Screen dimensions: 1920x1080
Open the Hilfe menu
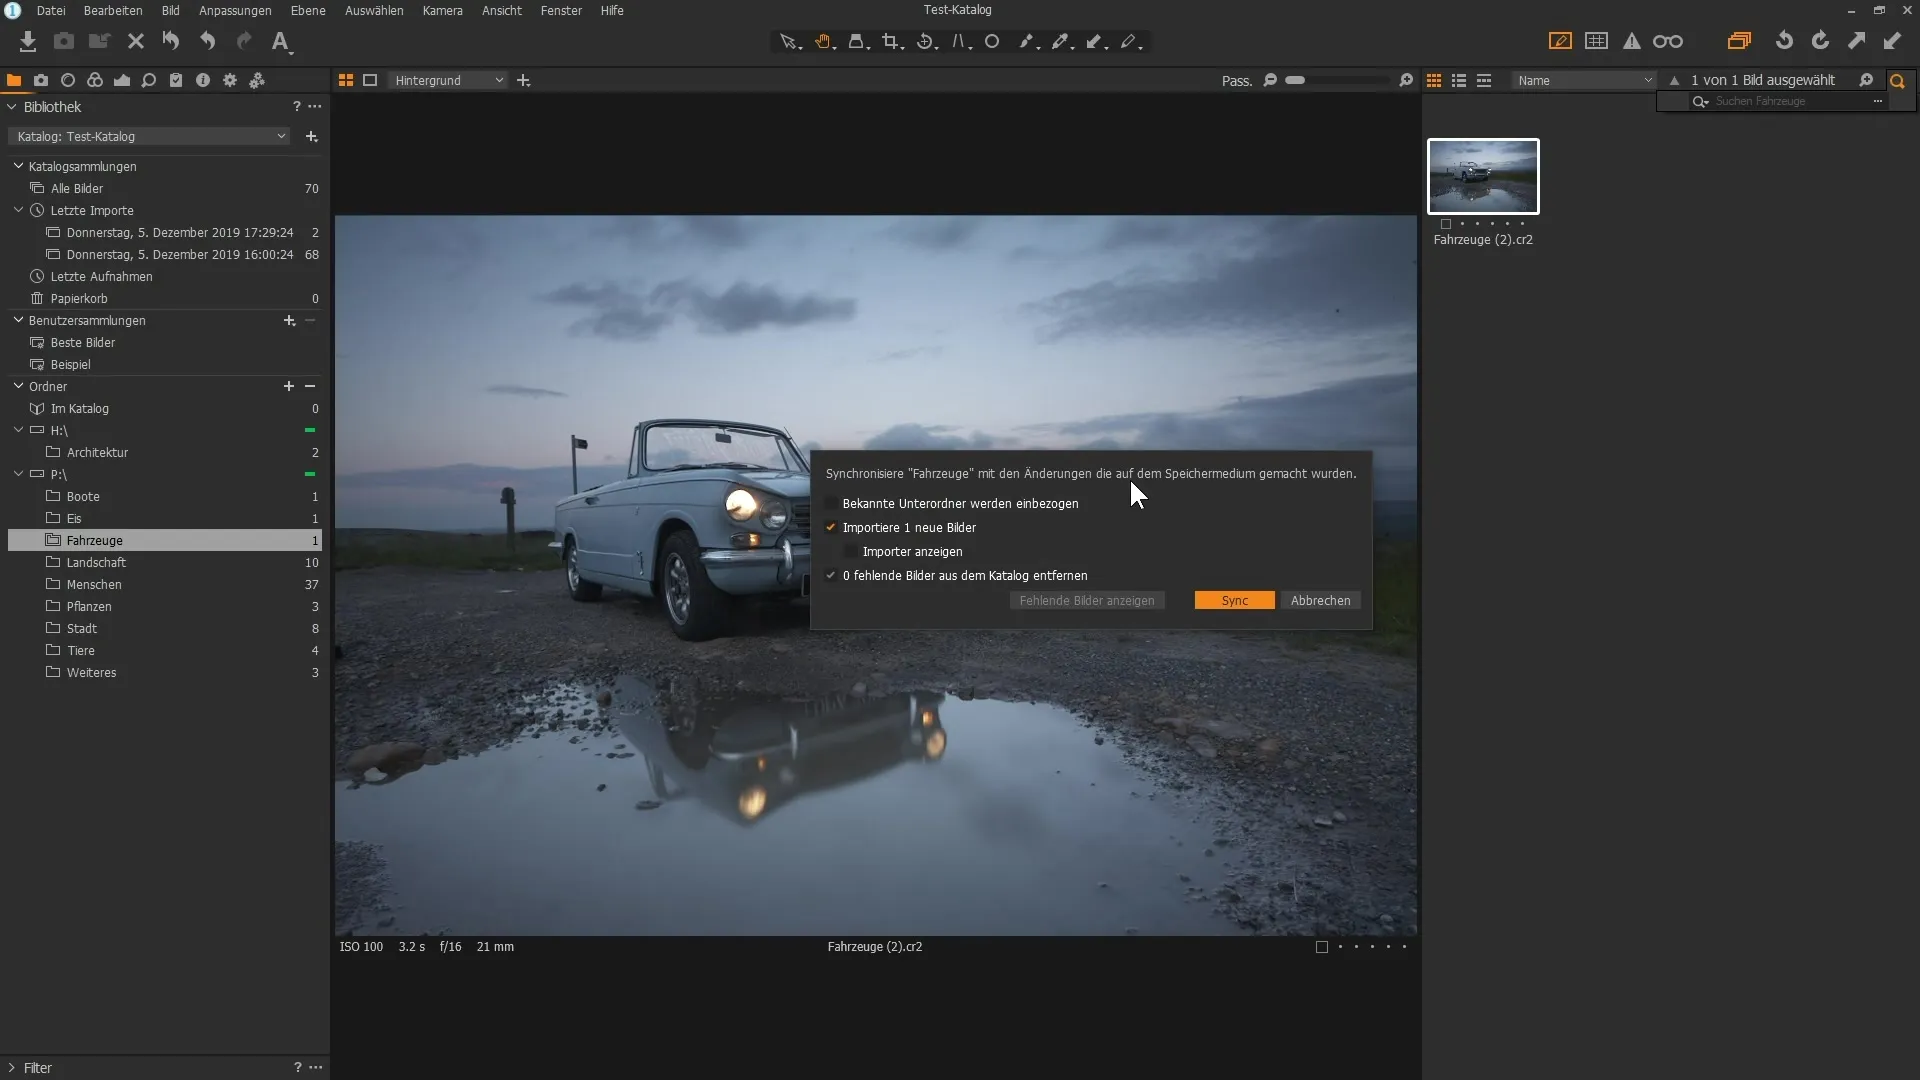(x=612, y=10)
